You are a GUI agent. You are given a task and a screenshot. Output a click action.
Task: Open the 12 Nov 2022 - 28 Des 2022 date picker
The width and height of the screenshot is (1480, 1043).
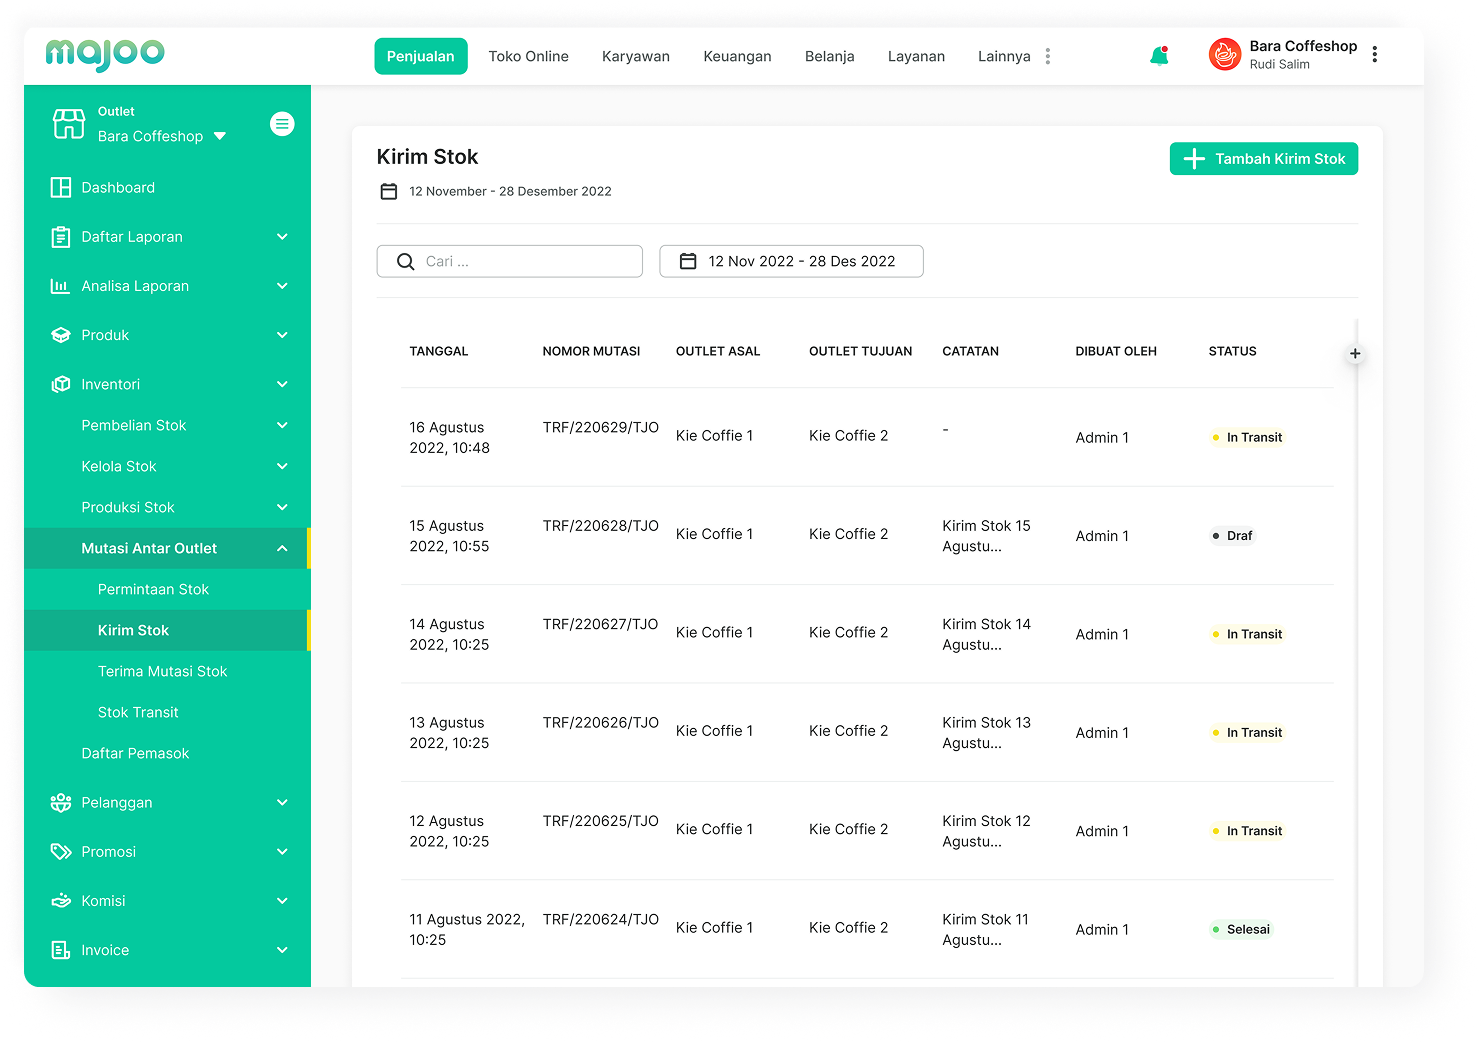pos(791,261)
